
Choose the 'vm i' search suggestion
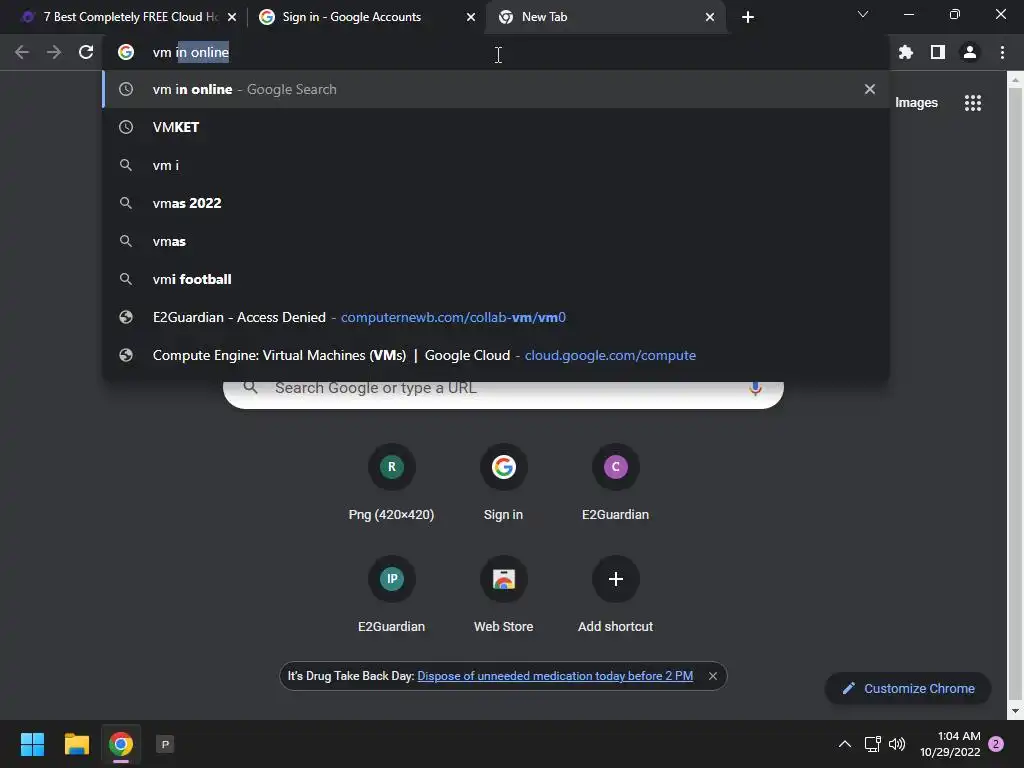click(496, 165)
